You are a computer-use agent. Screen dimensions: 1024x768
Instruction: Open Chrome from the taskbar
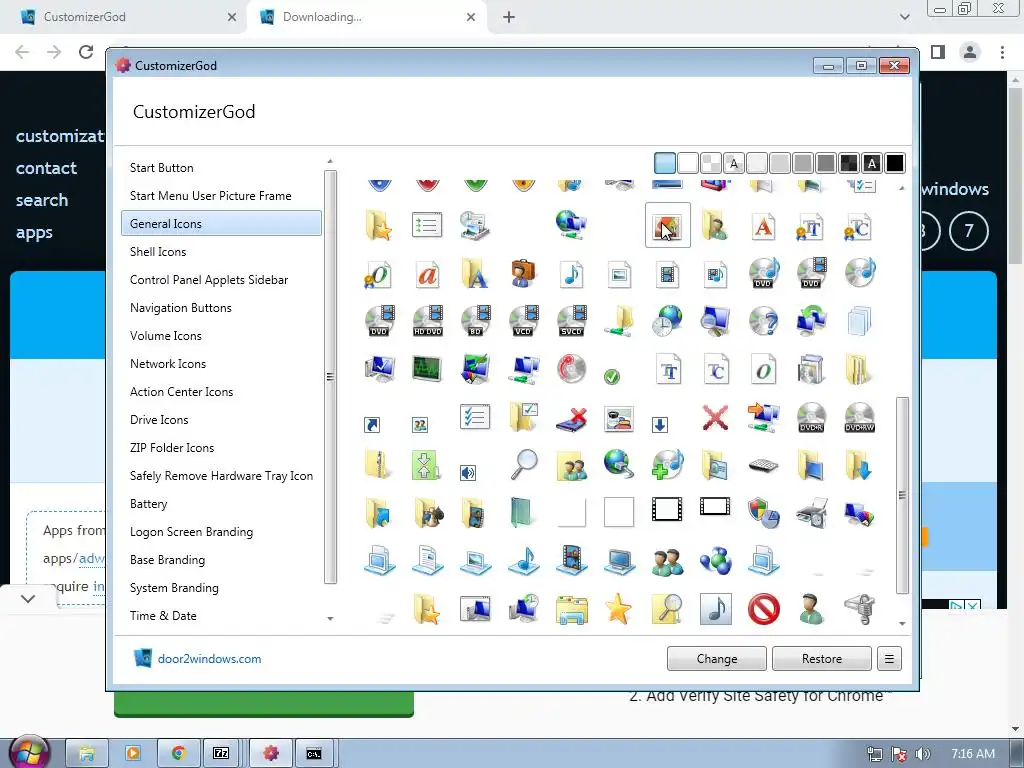(x=178, y=753)
